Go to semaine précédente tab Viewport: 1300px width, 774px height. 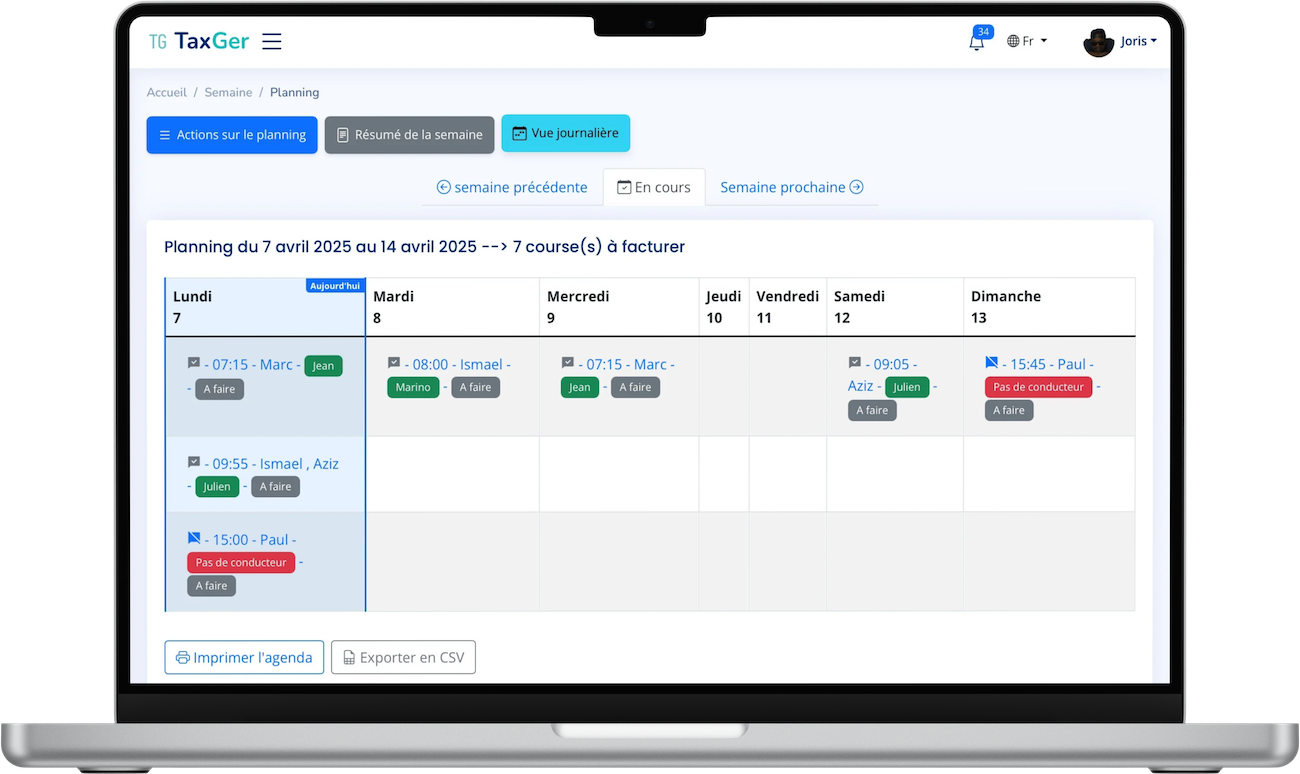tap(512, 187)
